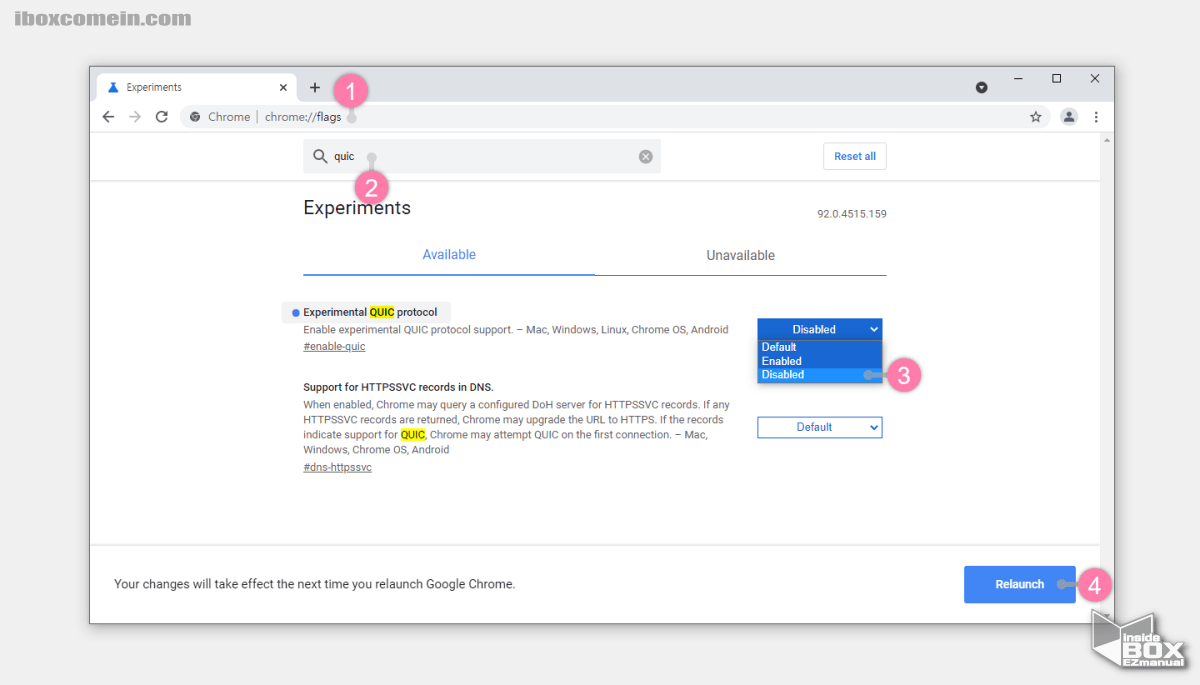The height and width of the screenshot is (685, 1200).
Task: Open Chrome three-dot menu
Action: pyautogui.click(x=1096, y=117)
